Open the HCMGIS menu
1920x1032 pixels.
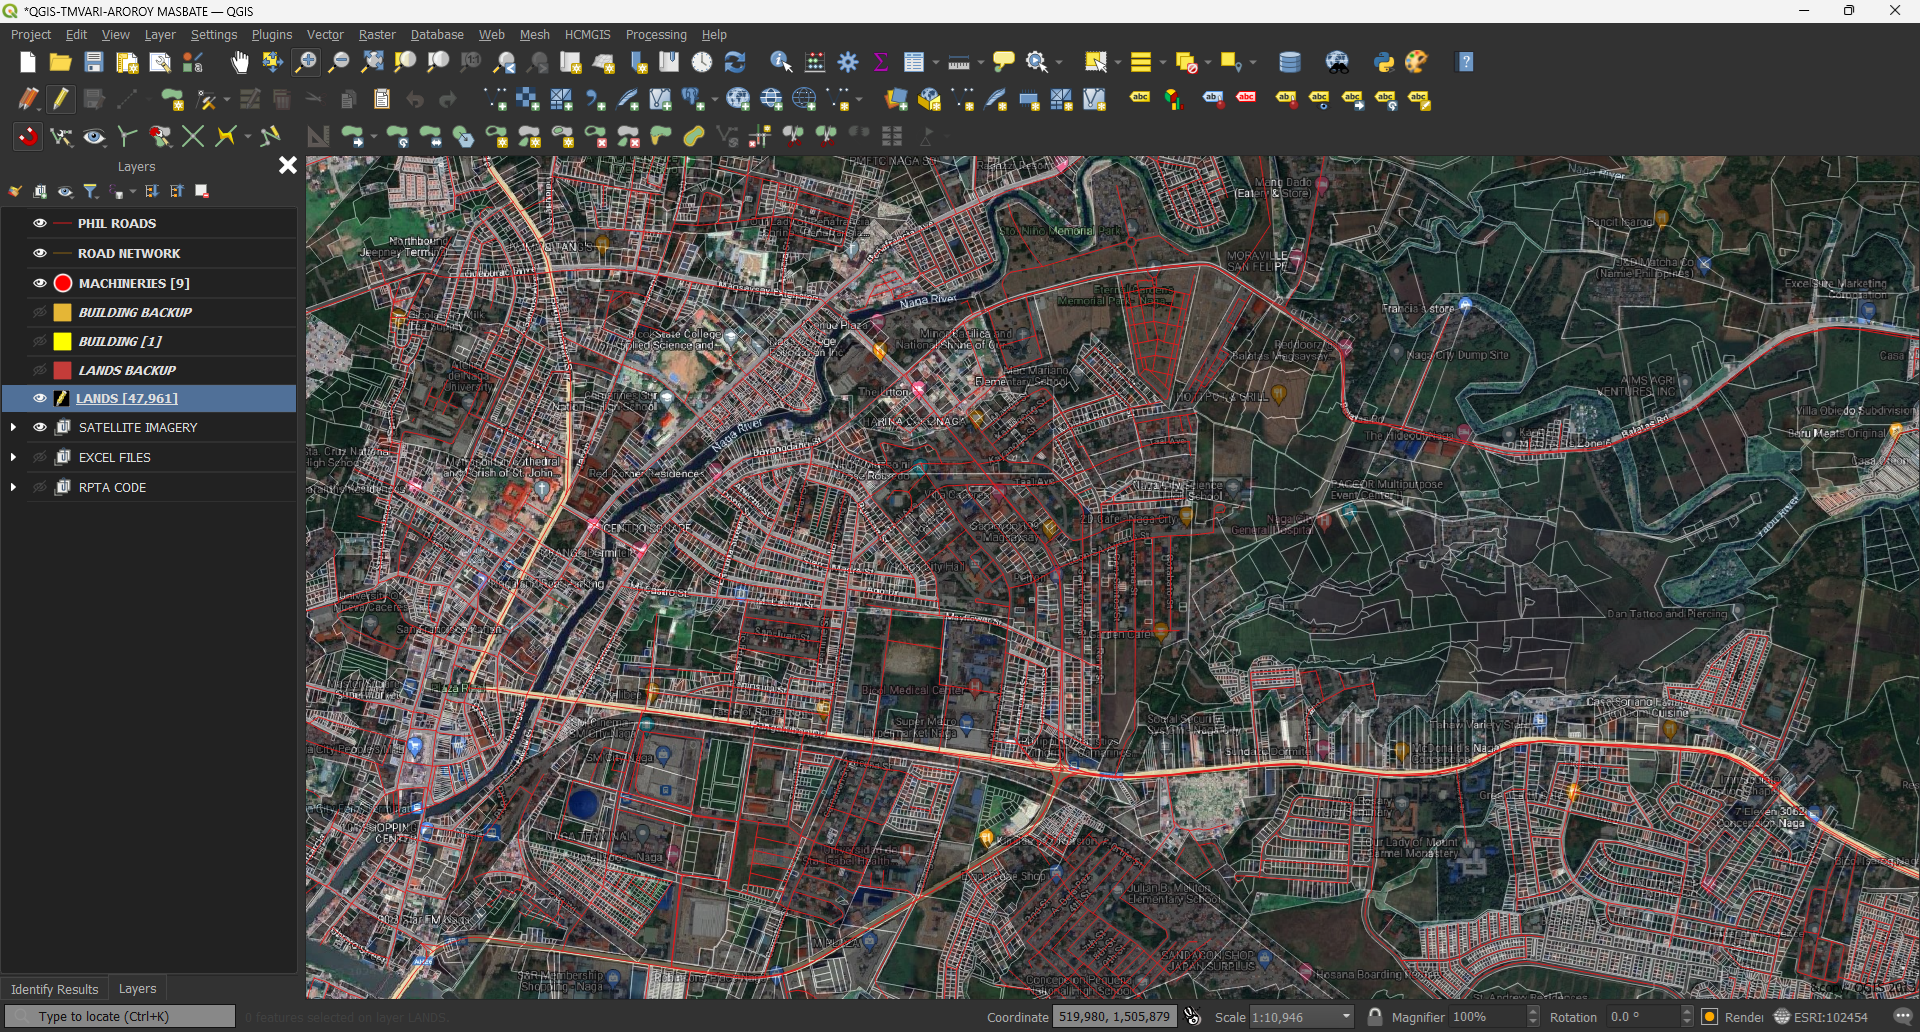tap(587, 34)
